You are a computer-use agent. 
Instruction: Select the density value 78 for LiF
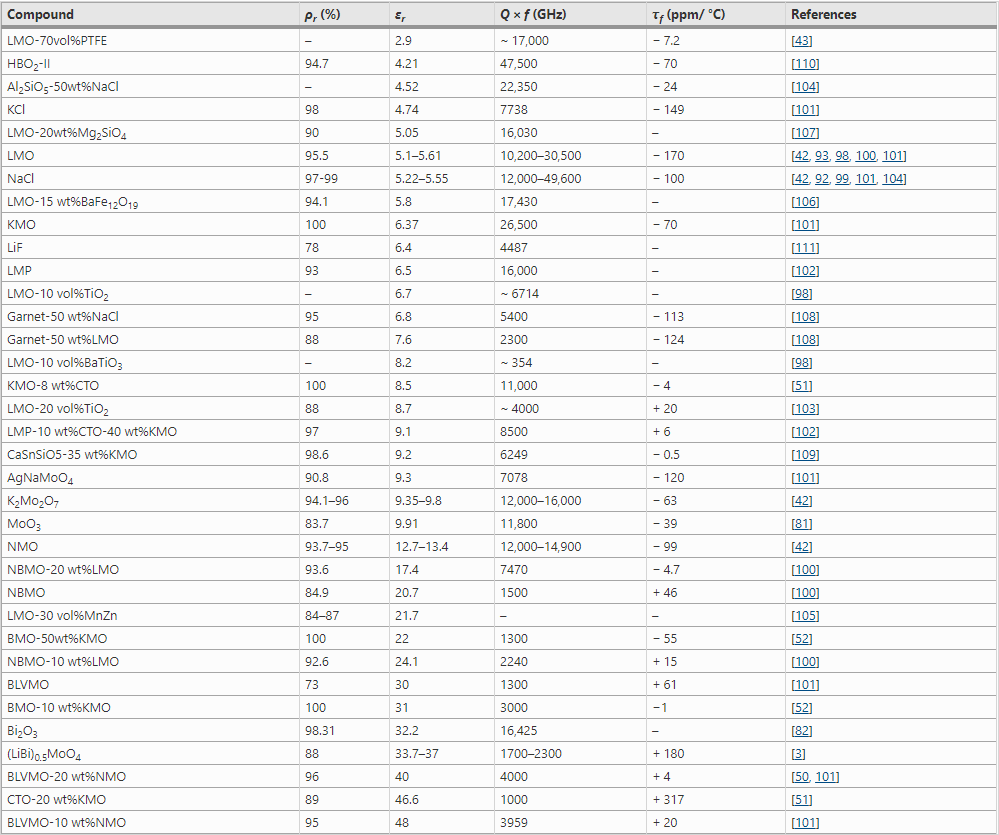coord(312,247)
